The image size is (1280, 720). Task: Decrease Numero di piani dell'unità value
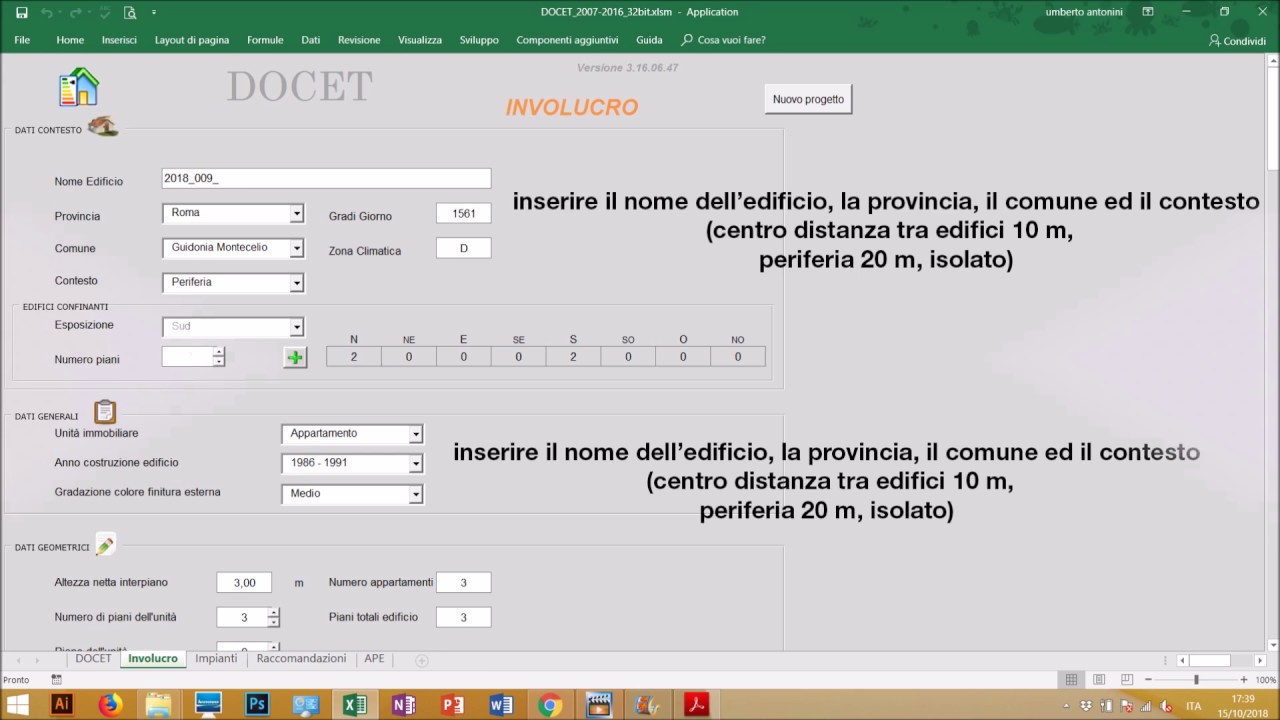(274, 622)
